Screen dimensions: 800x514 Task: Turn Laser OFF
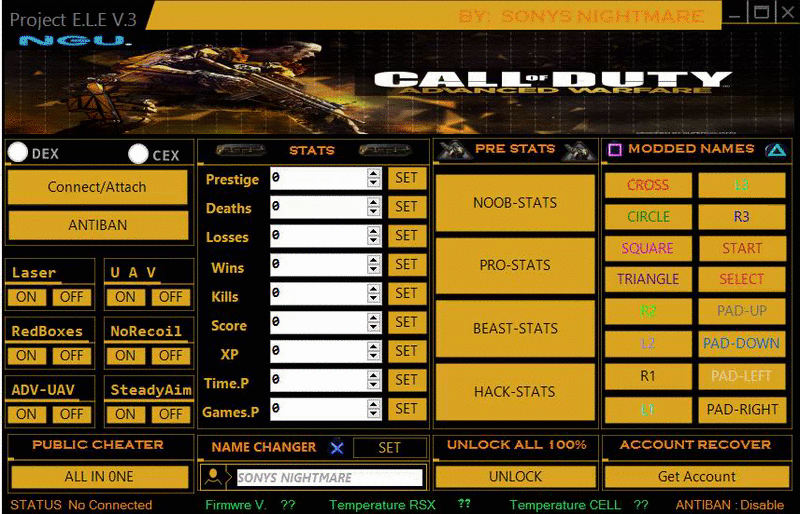click(72, 297)
